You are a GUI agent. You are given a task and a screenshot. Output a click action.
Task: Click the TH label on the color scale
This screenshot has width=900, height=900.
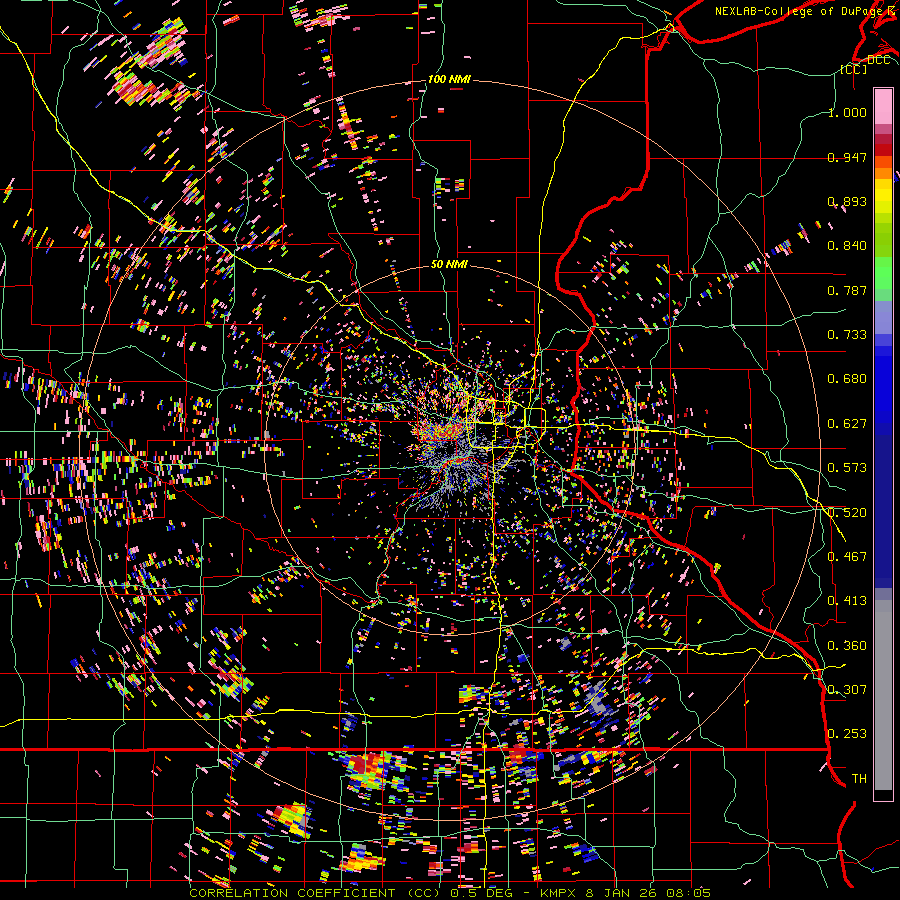(x=859, y=779)
